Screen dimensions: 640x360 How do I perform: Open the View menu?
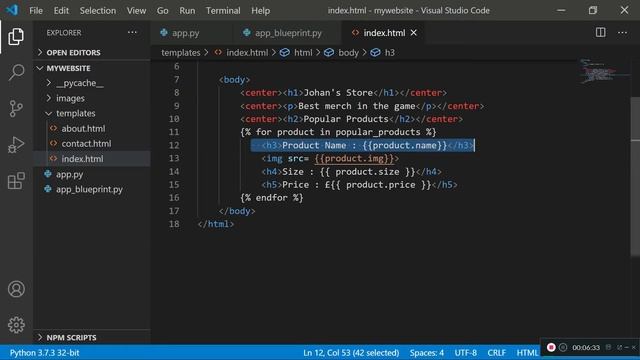(x=136, y=11)
